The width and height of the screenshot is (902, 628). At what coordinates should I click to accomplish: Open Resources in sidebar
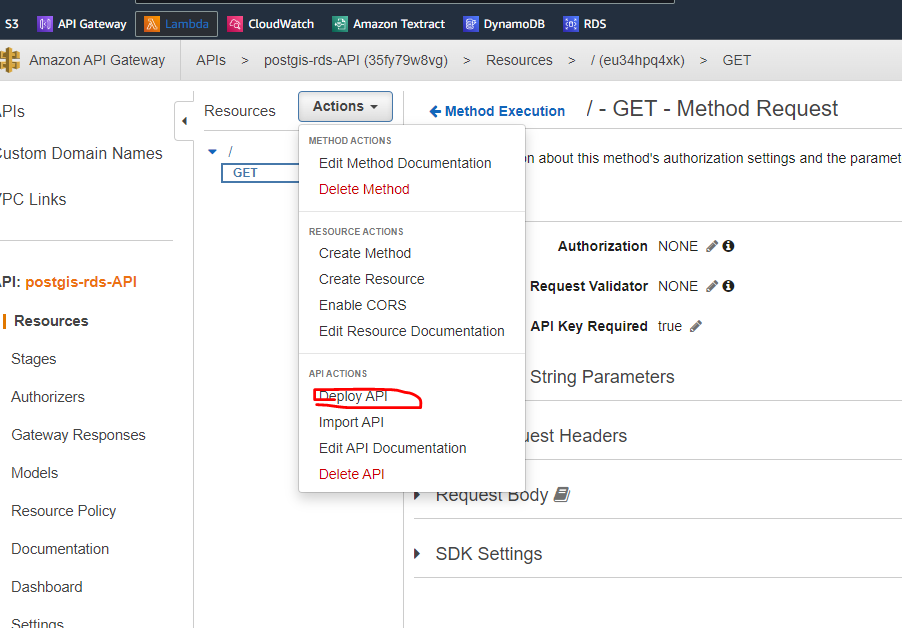click(51, 321)
